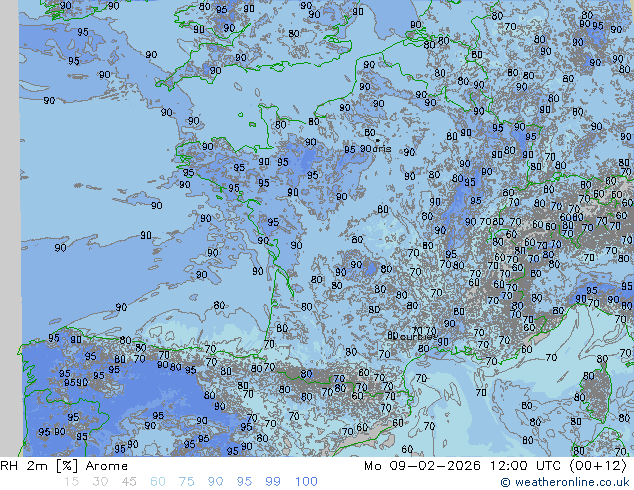Click the '(00+12)' forecast offset text
The image size is (634, 490).
pyautogui.click(x=598, y=466)
